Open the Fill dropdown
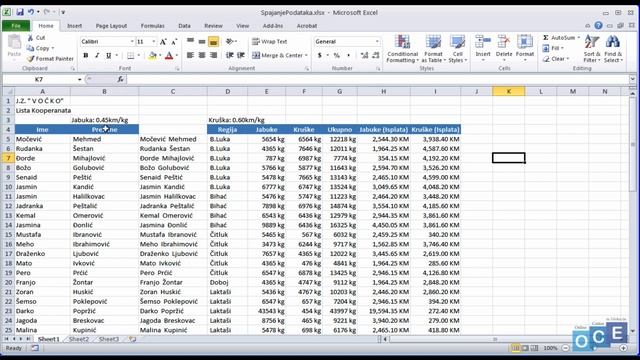640x360 pixels. click(553, 48)
